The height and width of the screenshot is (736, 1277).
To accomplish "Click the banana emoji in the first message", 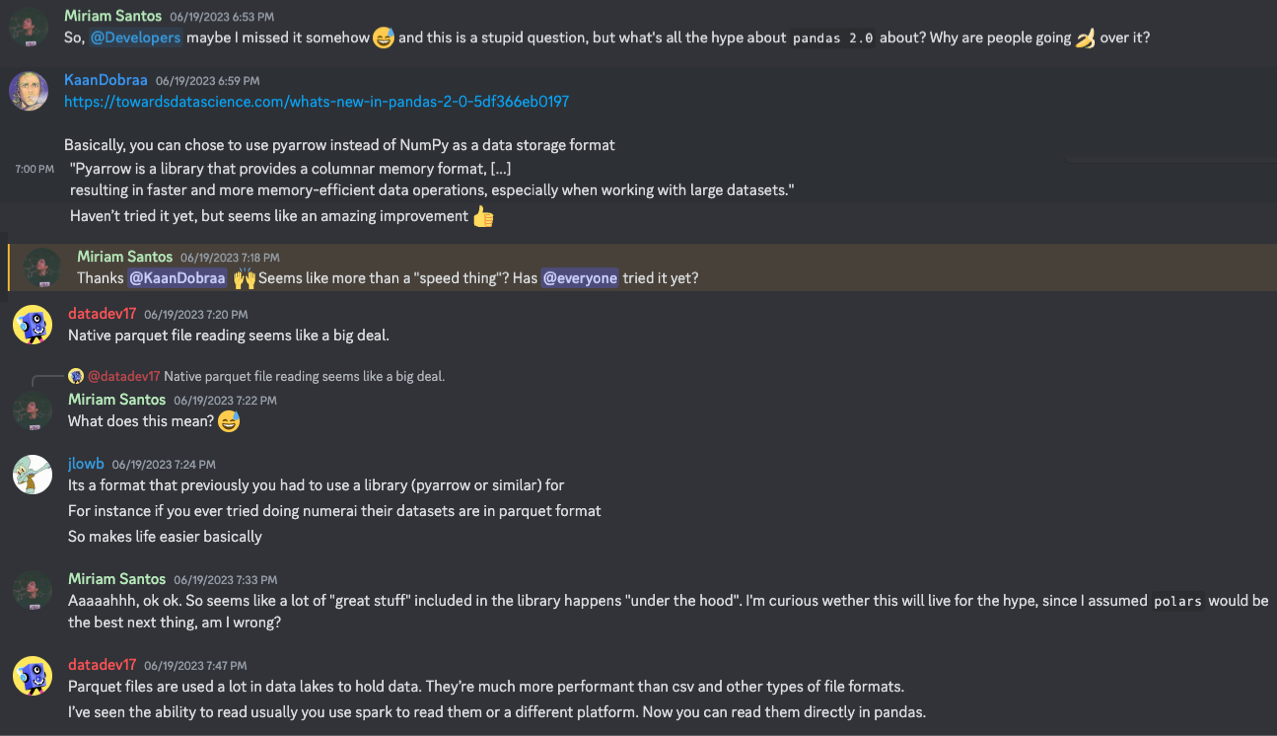I will (1085, 39).
